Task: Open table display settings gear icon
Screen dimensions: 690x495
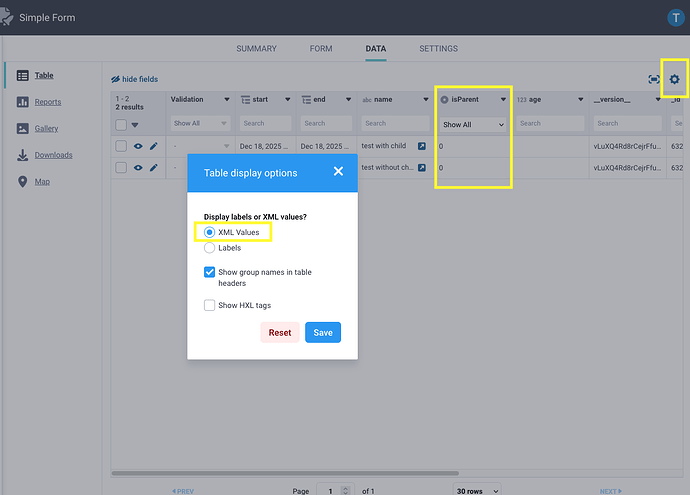Action: click(674, 79)
